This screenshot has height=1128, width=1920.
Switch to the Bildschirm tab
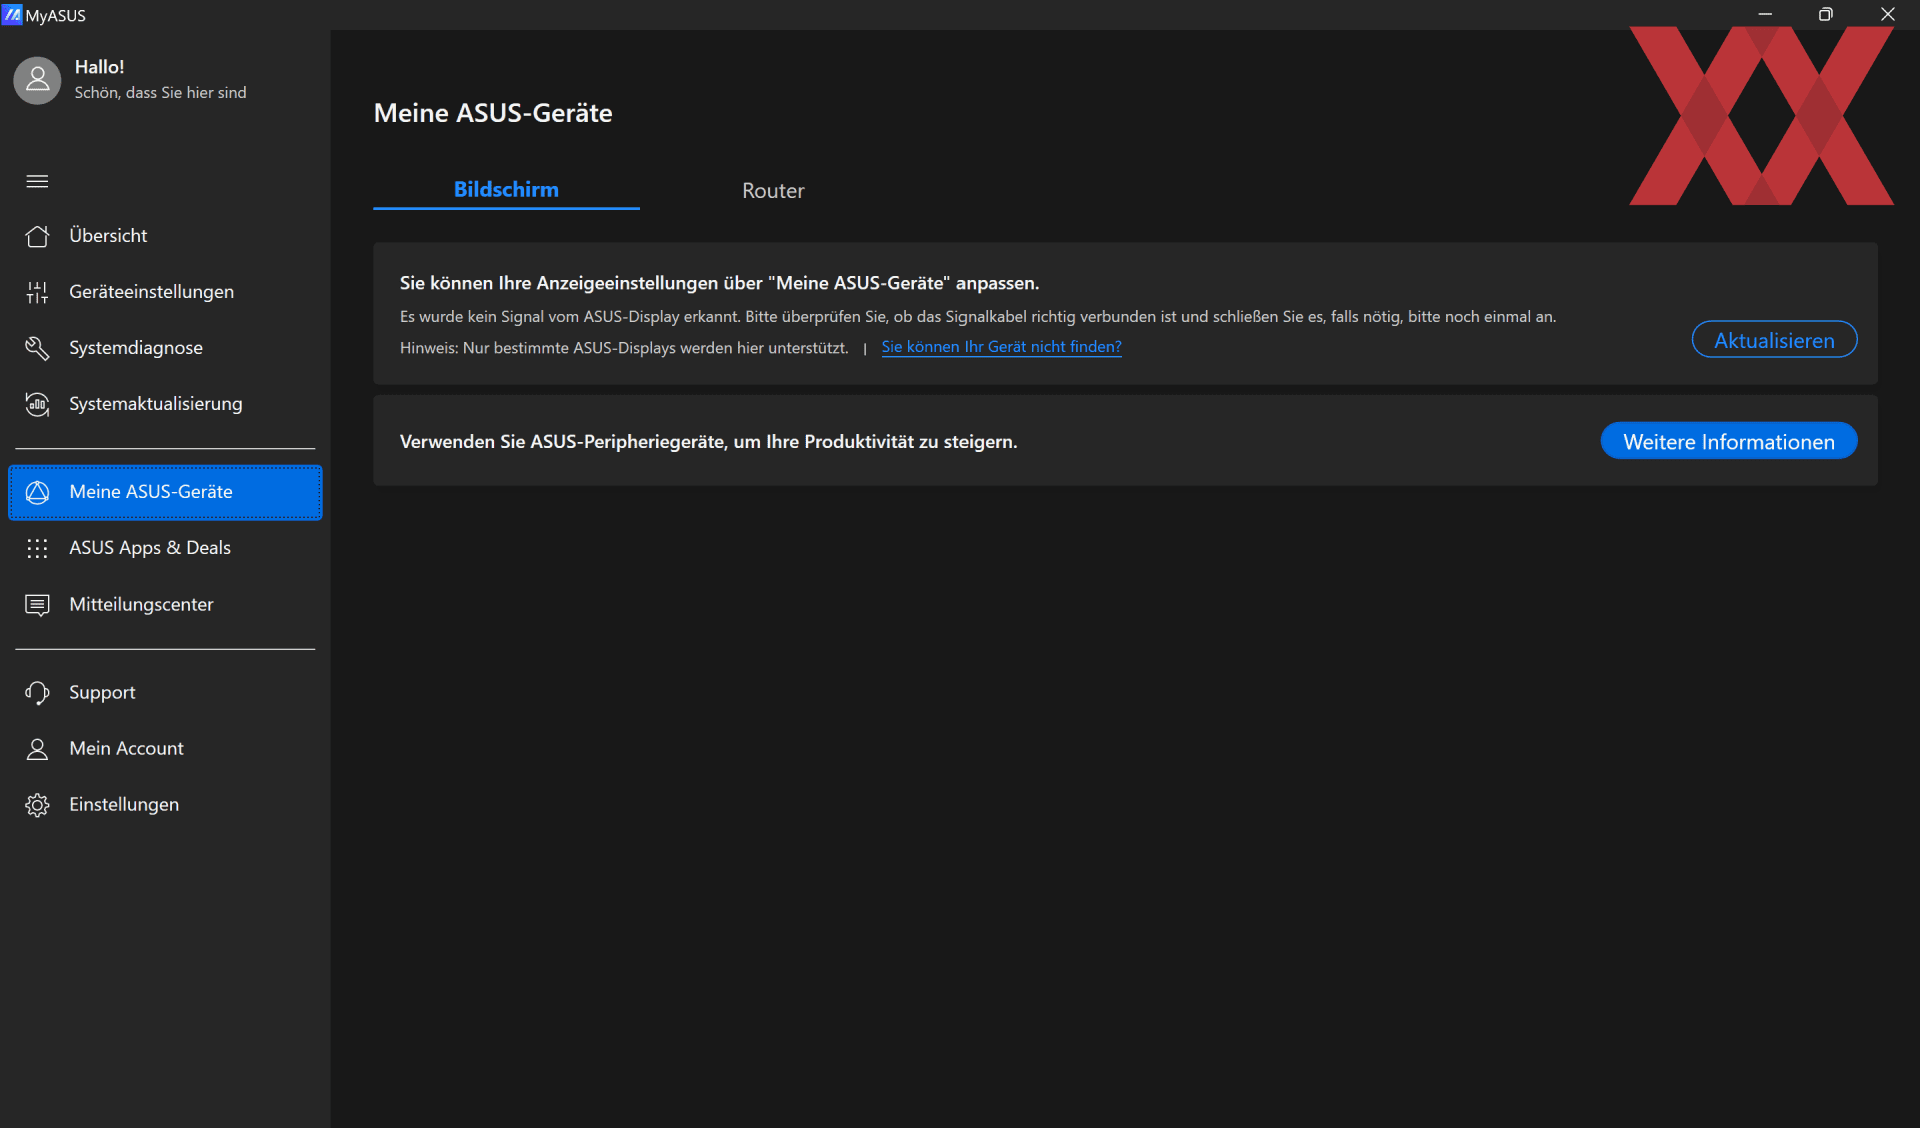pyautogui.click(x=506, y=190)
